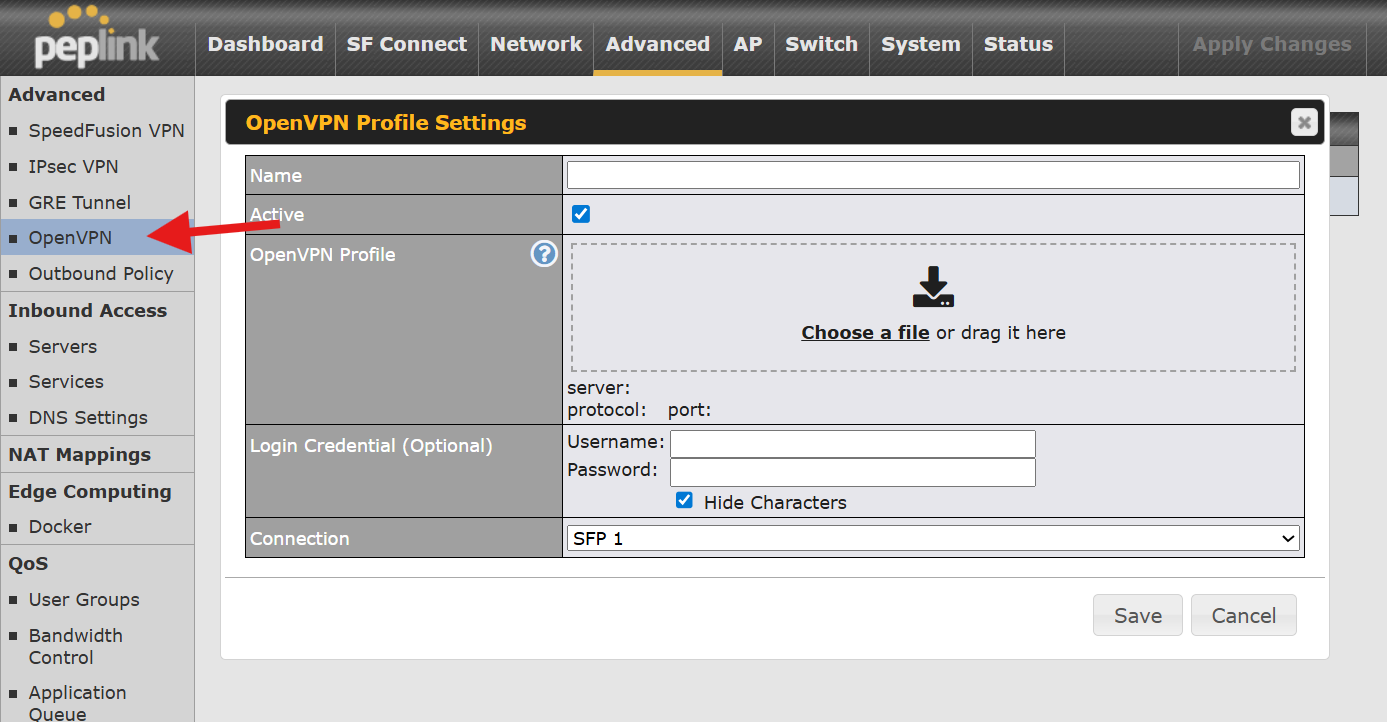Viewport: 1387px width, 722px height.
Task: Click the Choose a file link
Action: point(865,333)
